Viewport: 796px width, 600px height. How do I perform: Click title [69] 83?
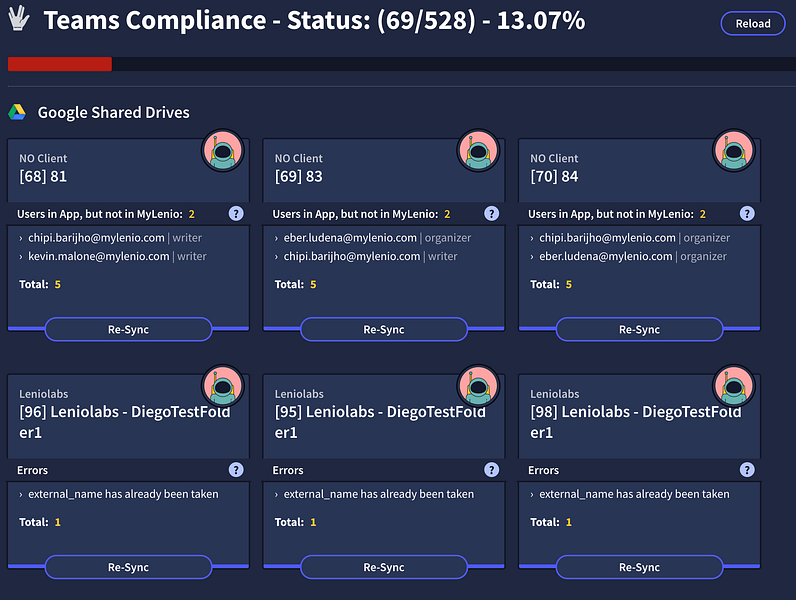[x=298, y=177]
